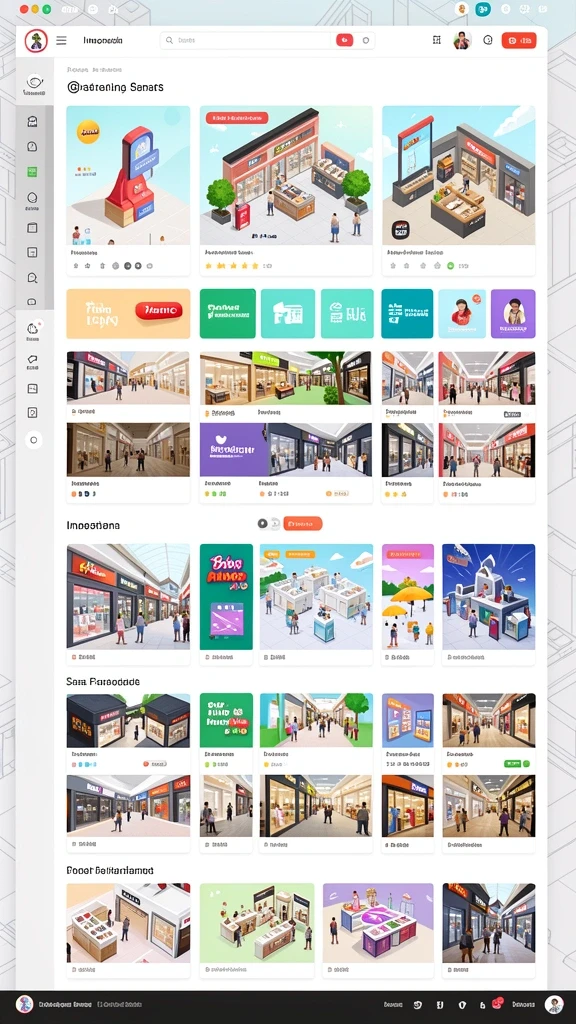Open the isometric white booths thumbnail
Viewport: 576px width, 1024px height.
point(316,596)
